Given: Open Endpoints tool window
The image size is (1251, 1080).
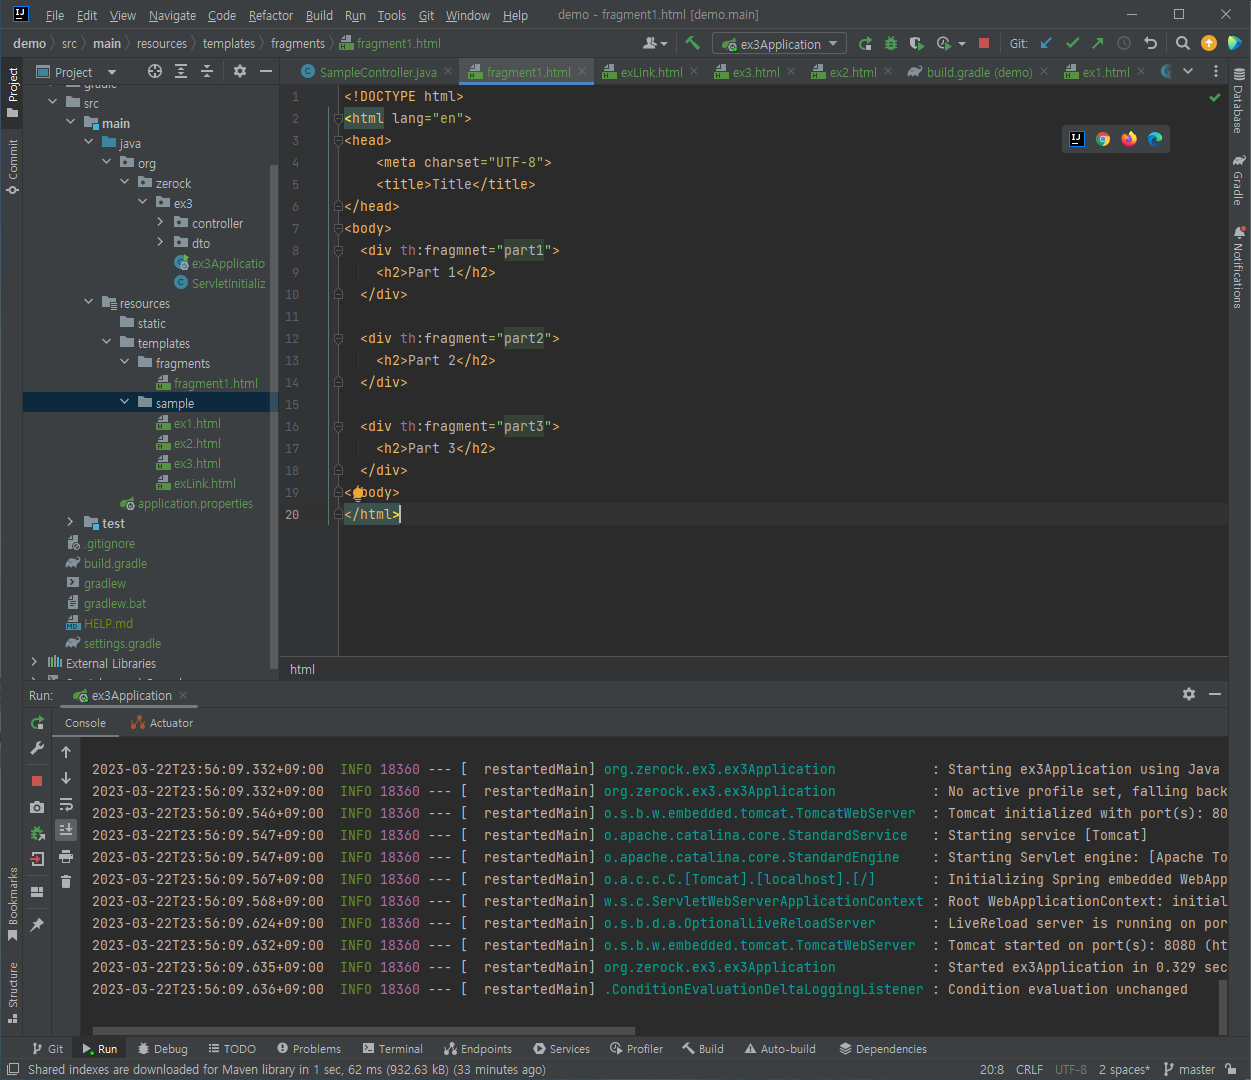Looking at the screenshot, I should 478,1049.
